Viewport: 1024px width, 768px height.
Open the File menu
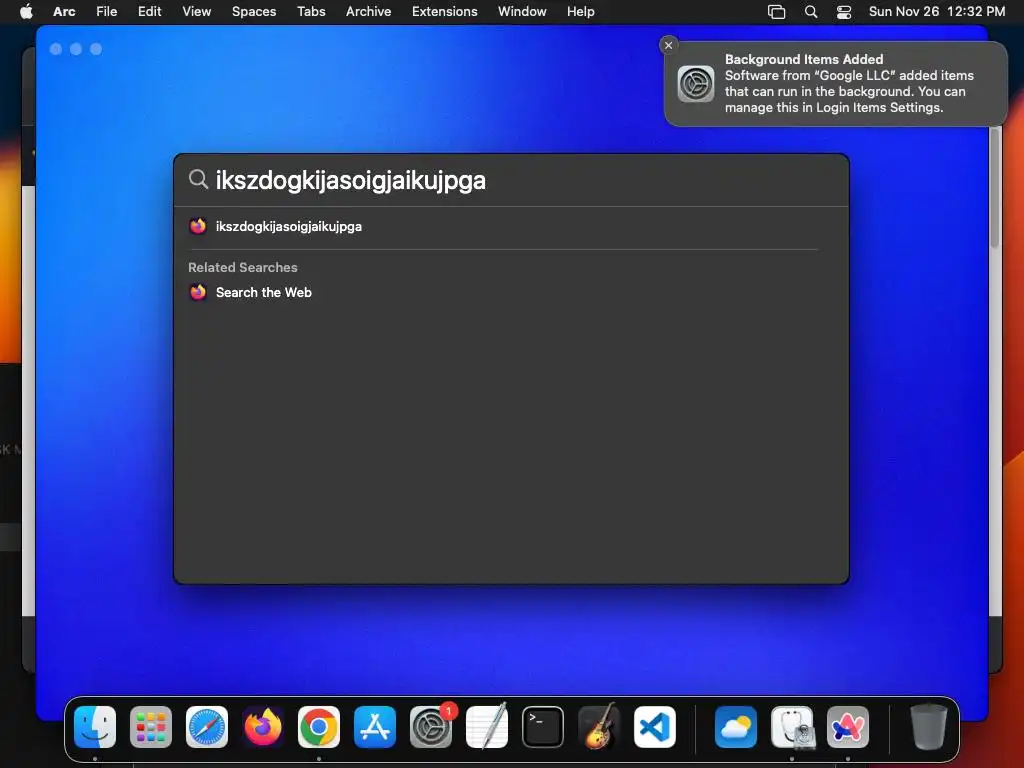(x=106, y=11)
